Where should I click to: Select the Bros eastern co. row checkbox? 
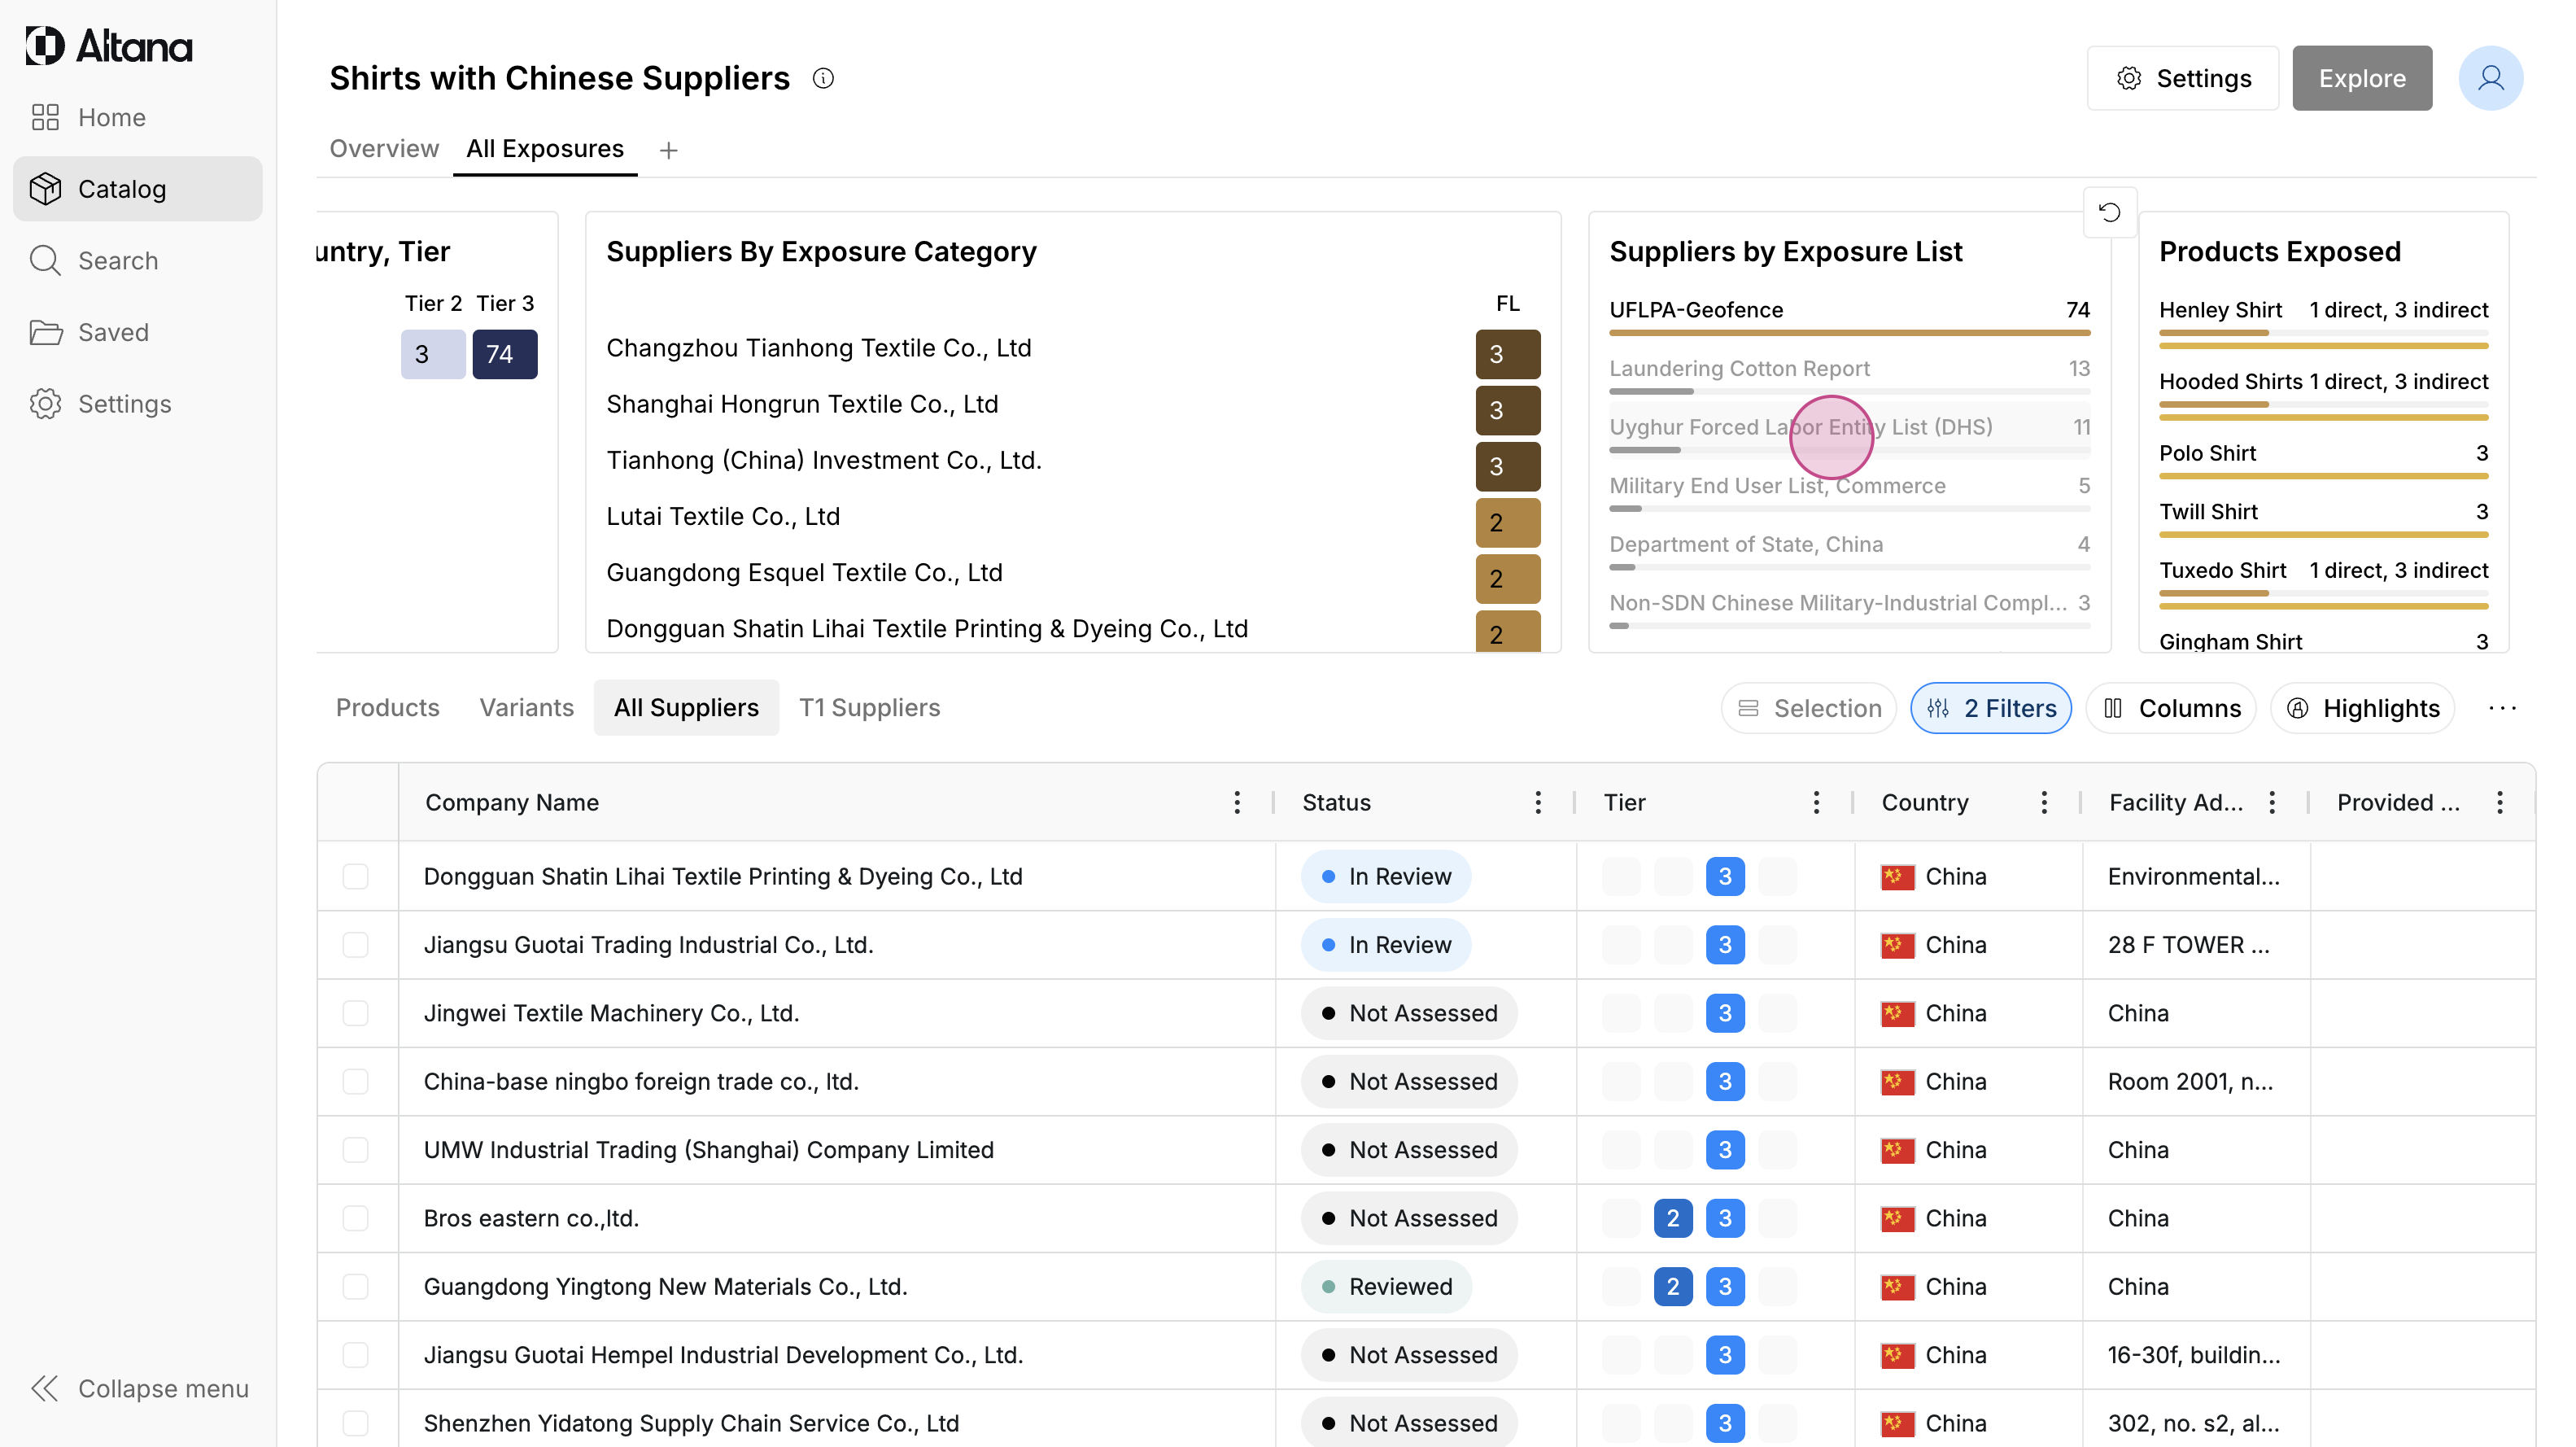point(355,1218)
